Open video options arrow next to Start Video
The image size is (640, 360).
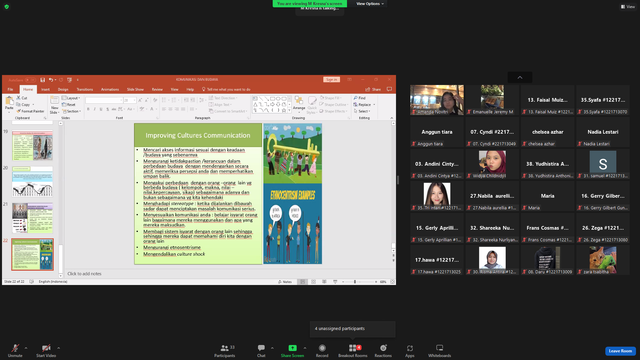(58, 348)
